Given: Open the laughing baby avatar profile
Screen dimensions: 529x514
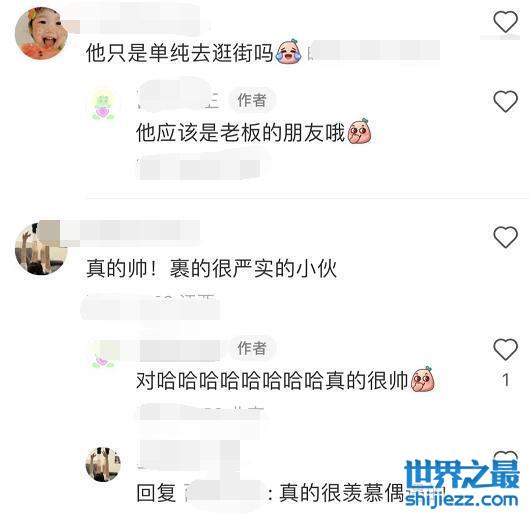Looking at the screenshot, I should coord(41,34).
